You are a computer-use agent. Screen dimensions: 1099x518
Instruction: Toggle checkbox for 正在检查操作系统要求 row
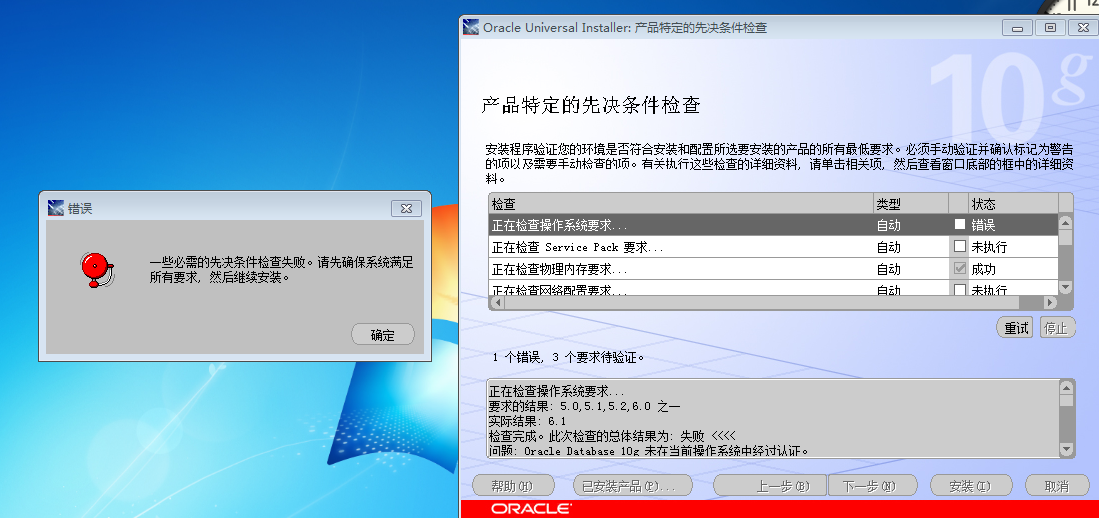[960, 225]
